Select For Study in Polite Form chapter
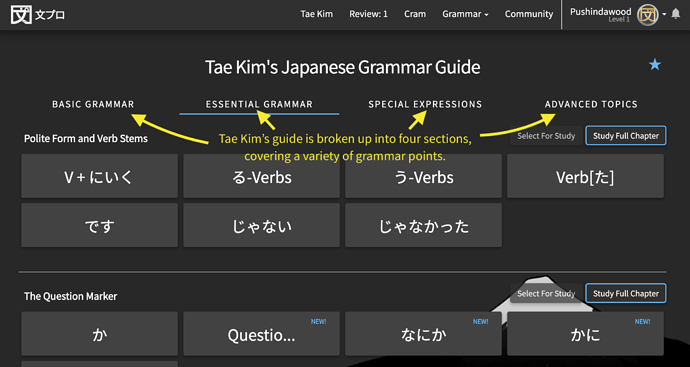 (546, 136)
